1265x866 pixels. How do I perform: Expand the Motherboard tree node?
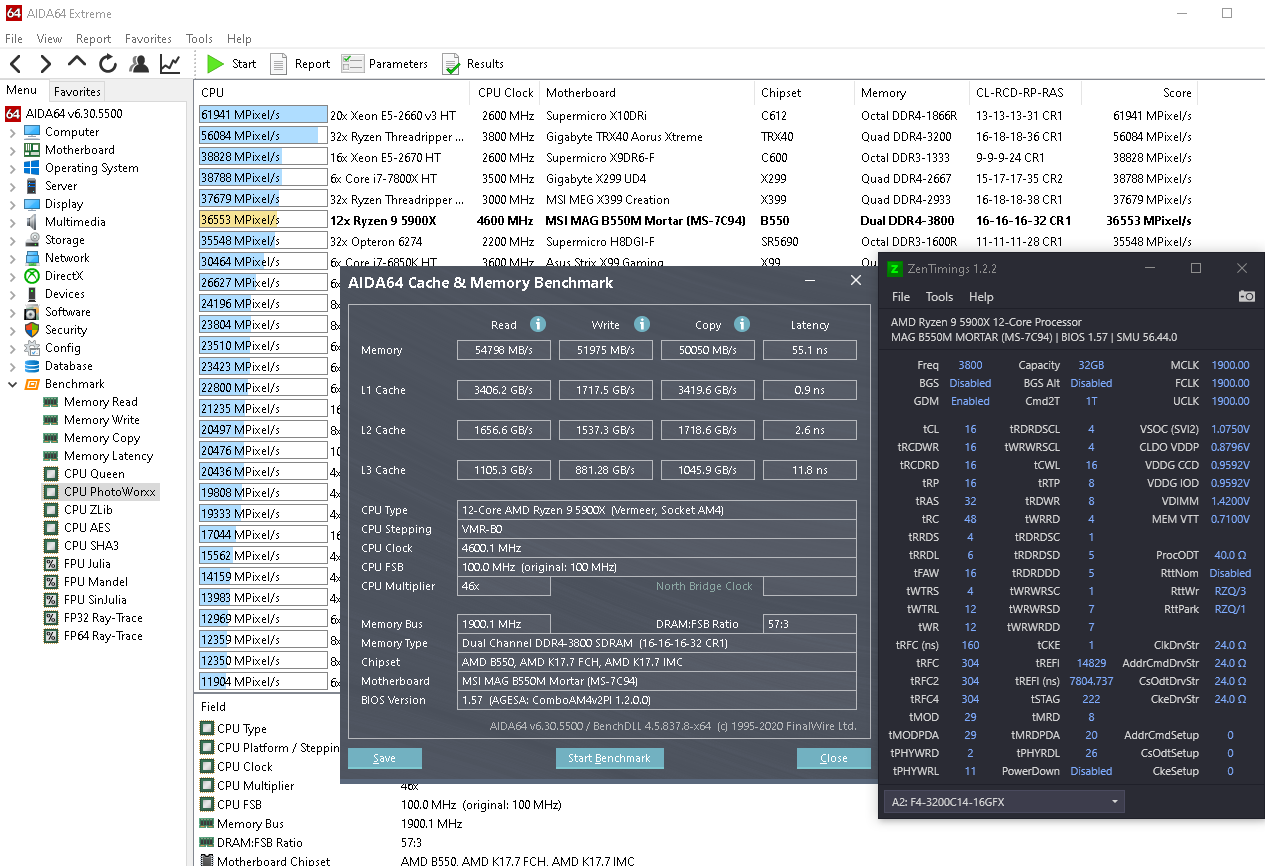pos(12,150)
